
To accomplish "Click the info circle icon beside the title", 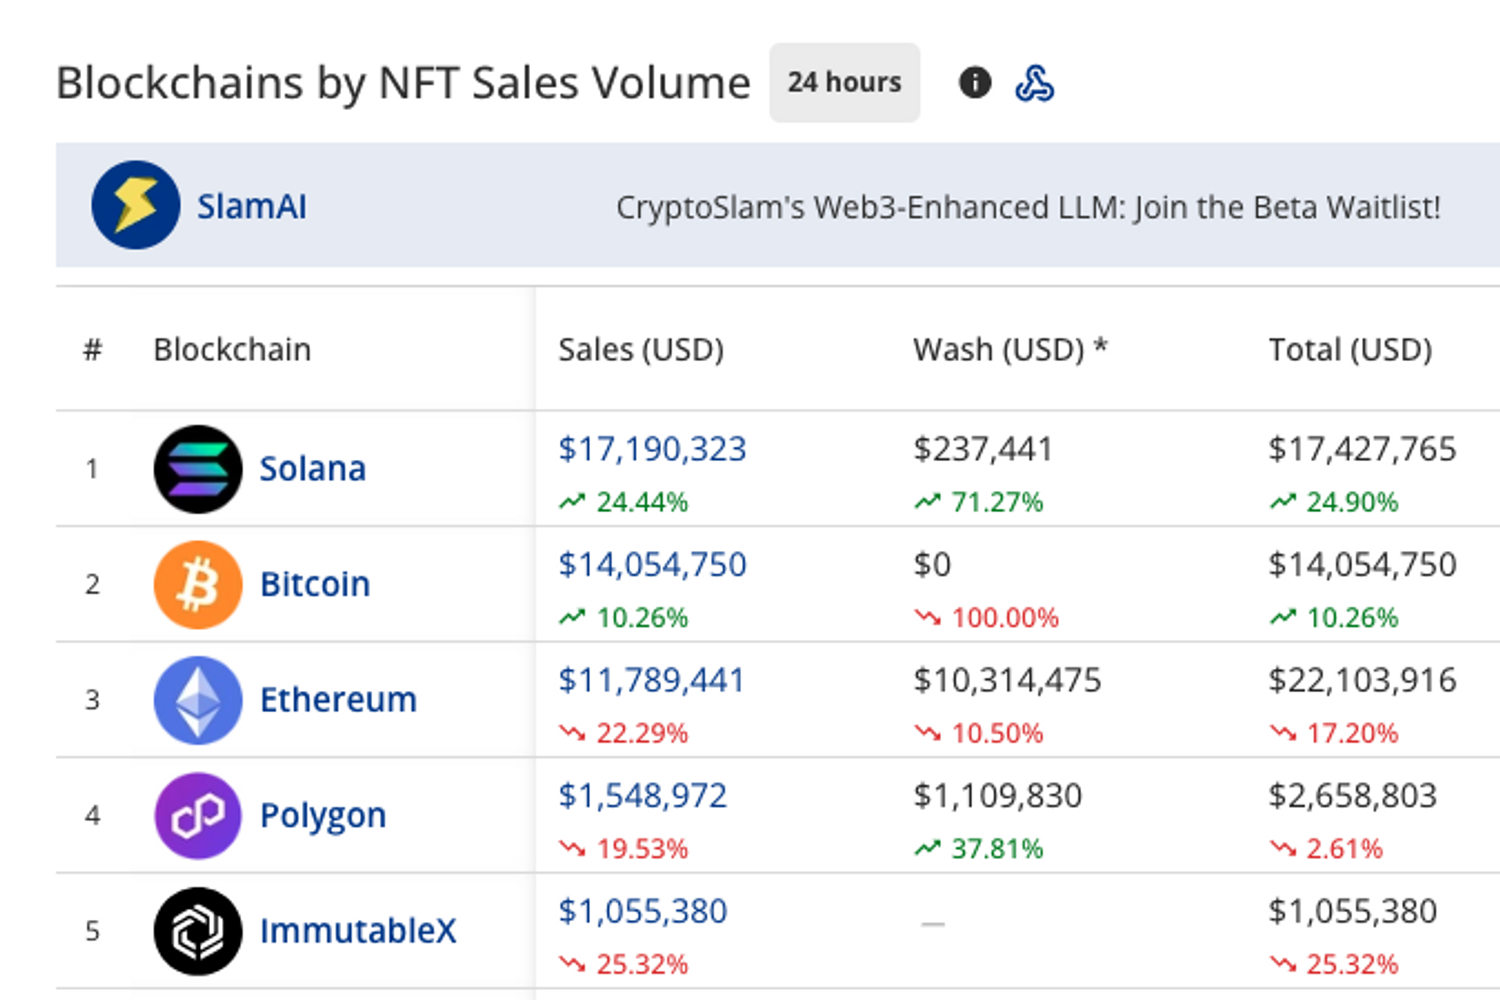I will (974, 82).
